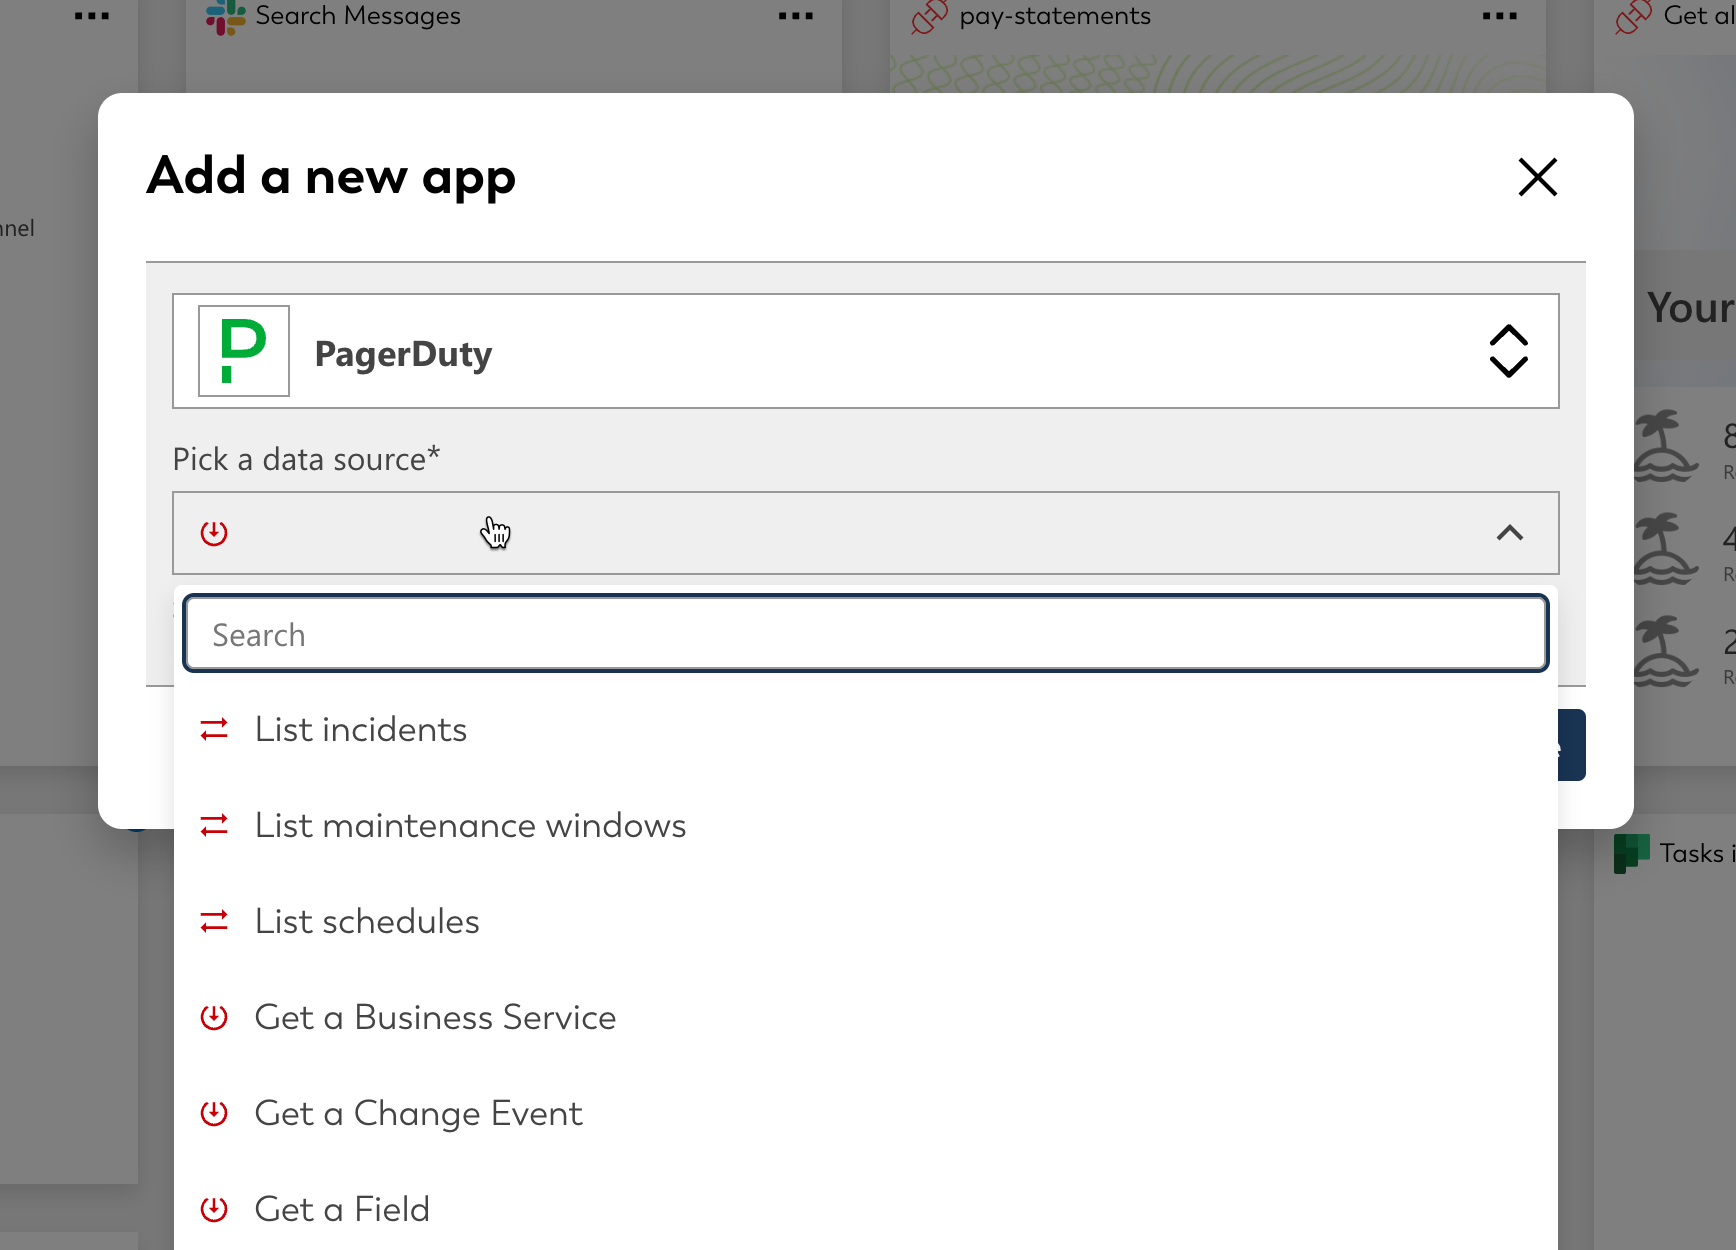Select Get a Change Event option
1736x1250 pixels.
[x=418, y=1114]
